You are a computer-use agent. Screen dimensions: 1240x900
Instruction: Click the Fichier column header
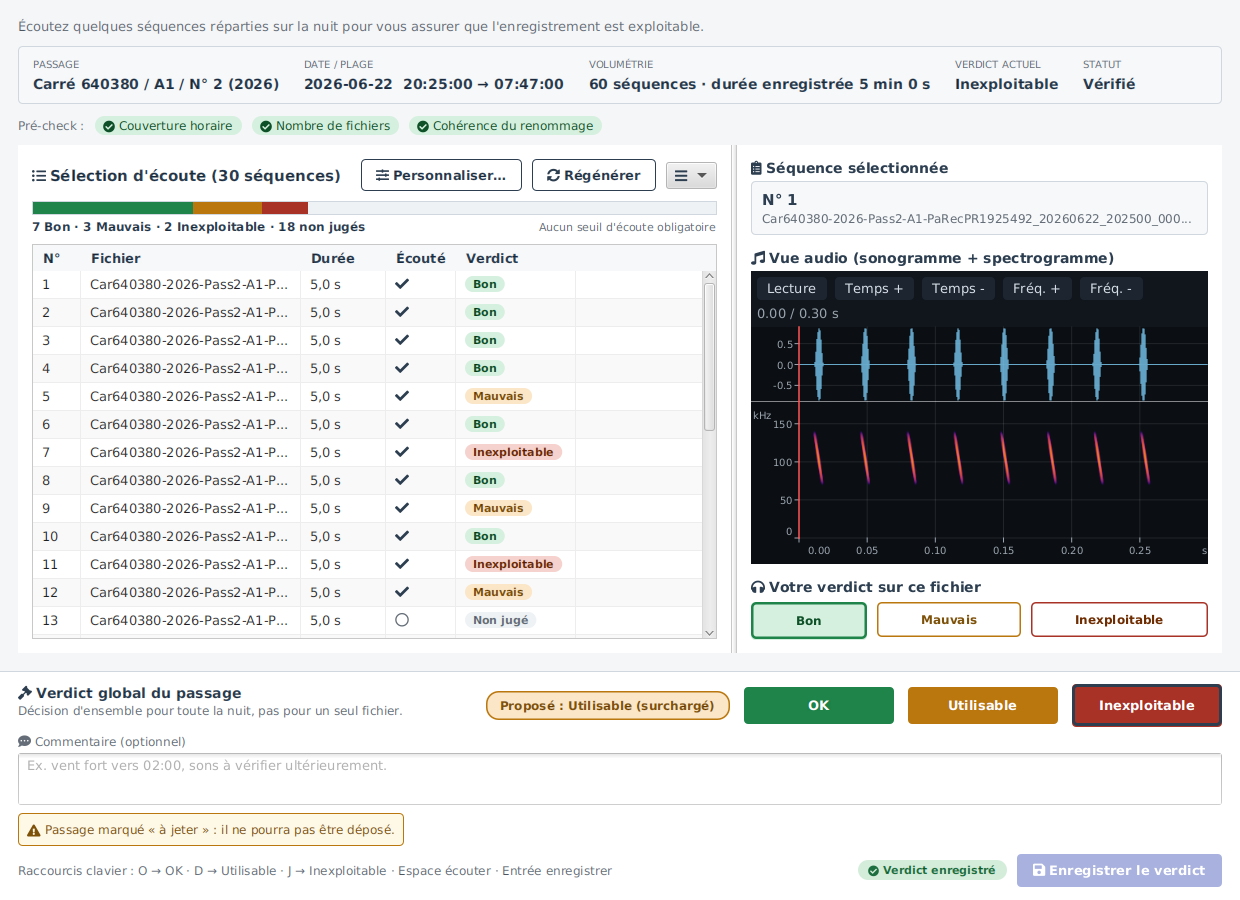pos(116,258)
